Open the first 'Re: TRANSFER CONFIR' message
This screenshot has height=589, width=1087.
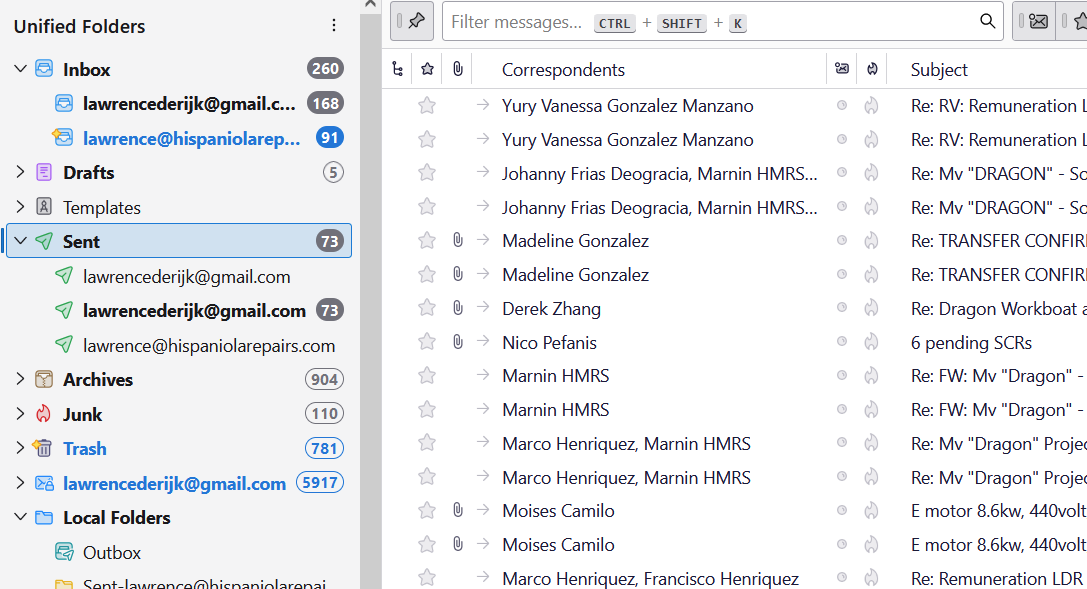(998, 241)
